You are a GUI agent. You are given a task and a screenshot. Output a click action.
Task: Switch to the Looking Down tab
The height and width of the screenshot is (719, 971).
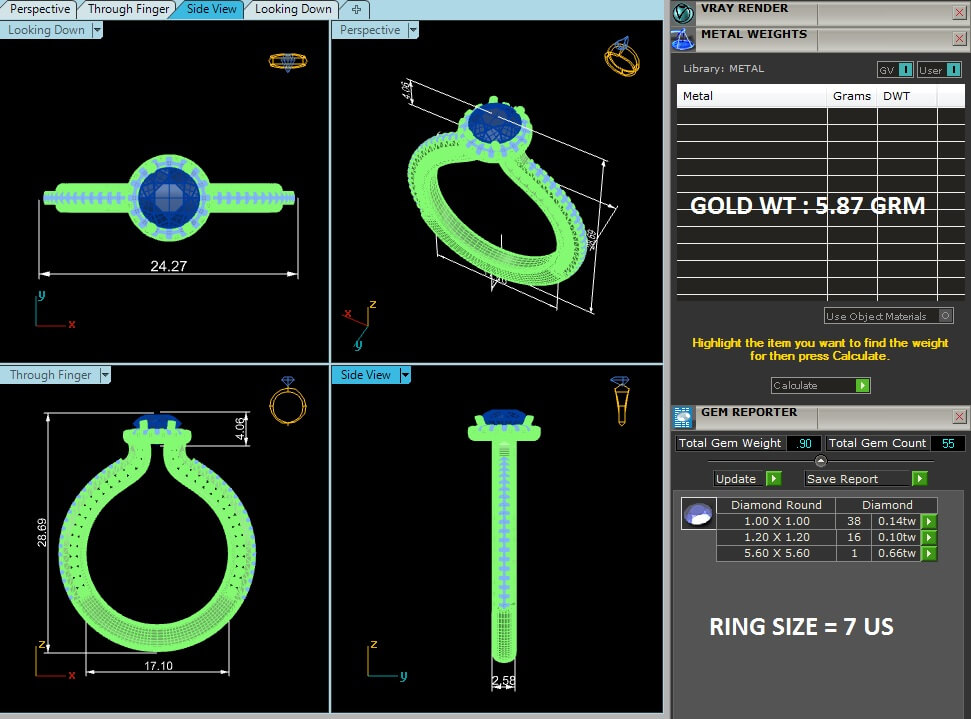point(292,9)
